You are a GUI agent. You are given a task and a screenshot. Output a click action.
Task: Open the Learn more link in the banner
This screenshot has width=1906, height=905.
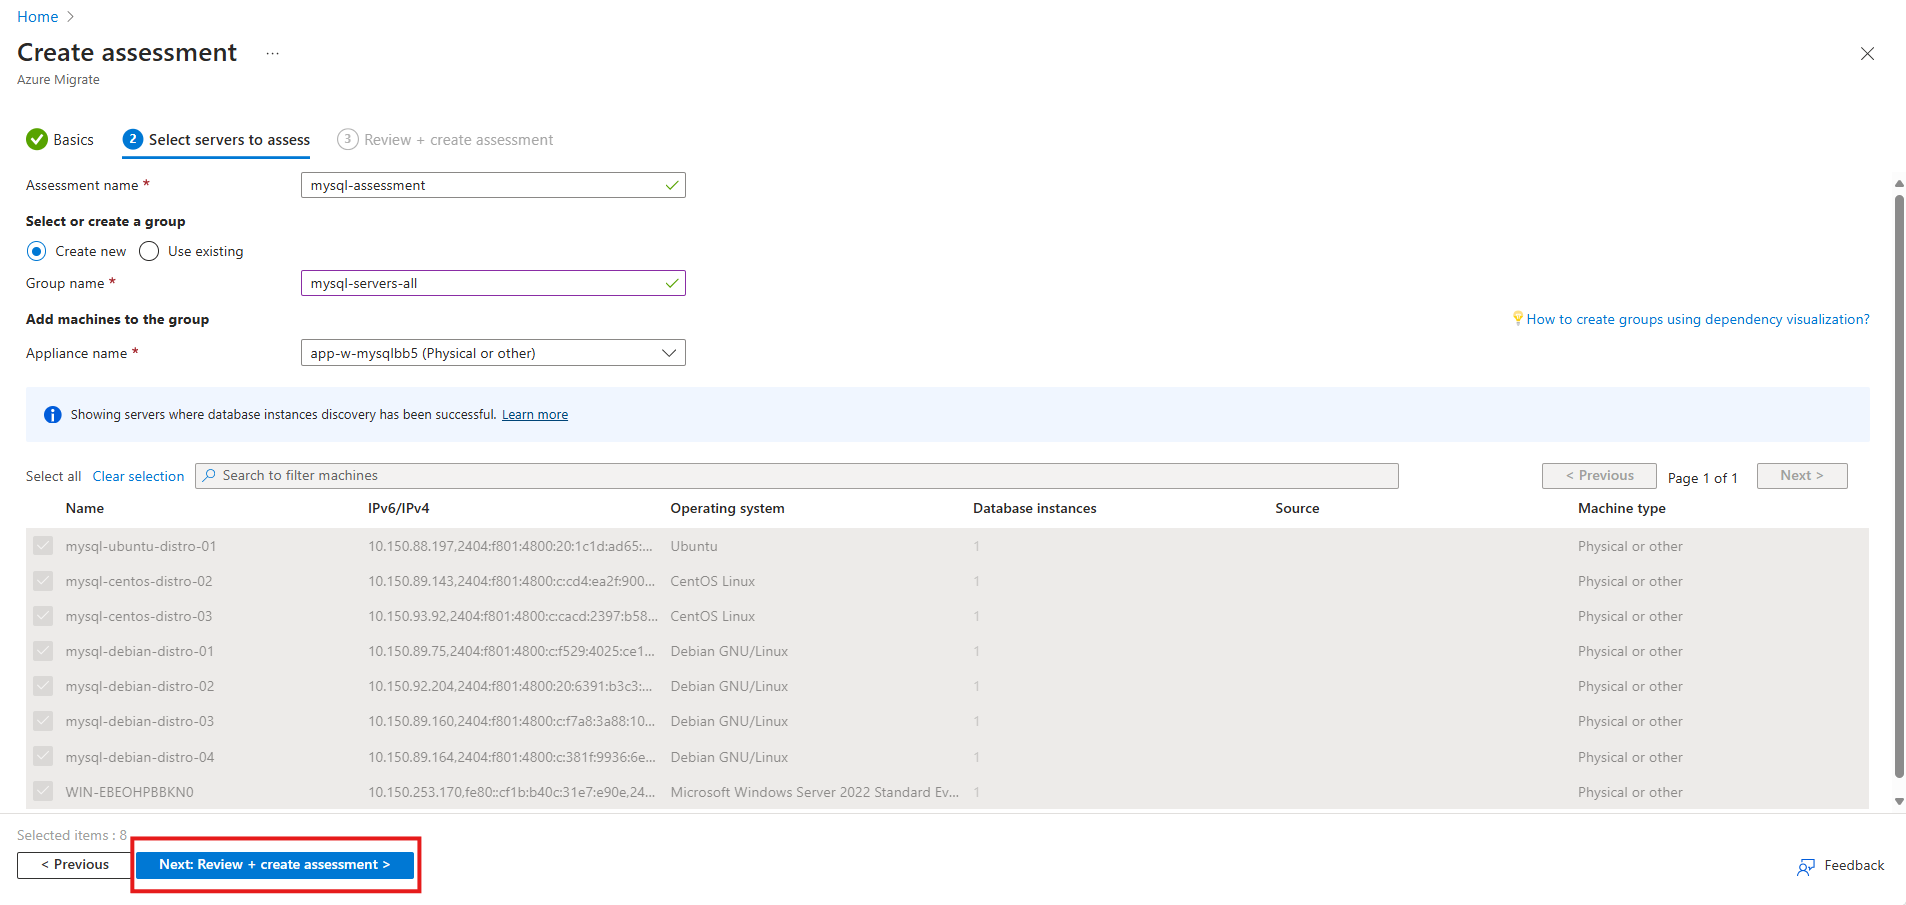534,414
